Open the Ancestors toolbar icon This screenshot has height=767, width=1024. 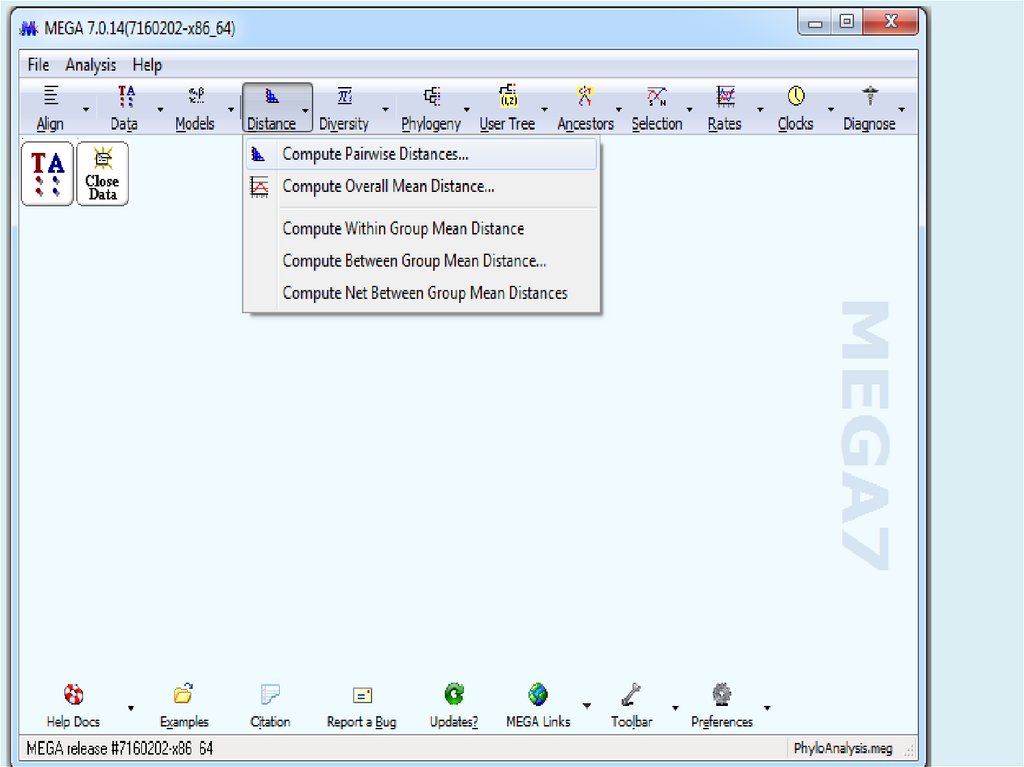(584, 95)
